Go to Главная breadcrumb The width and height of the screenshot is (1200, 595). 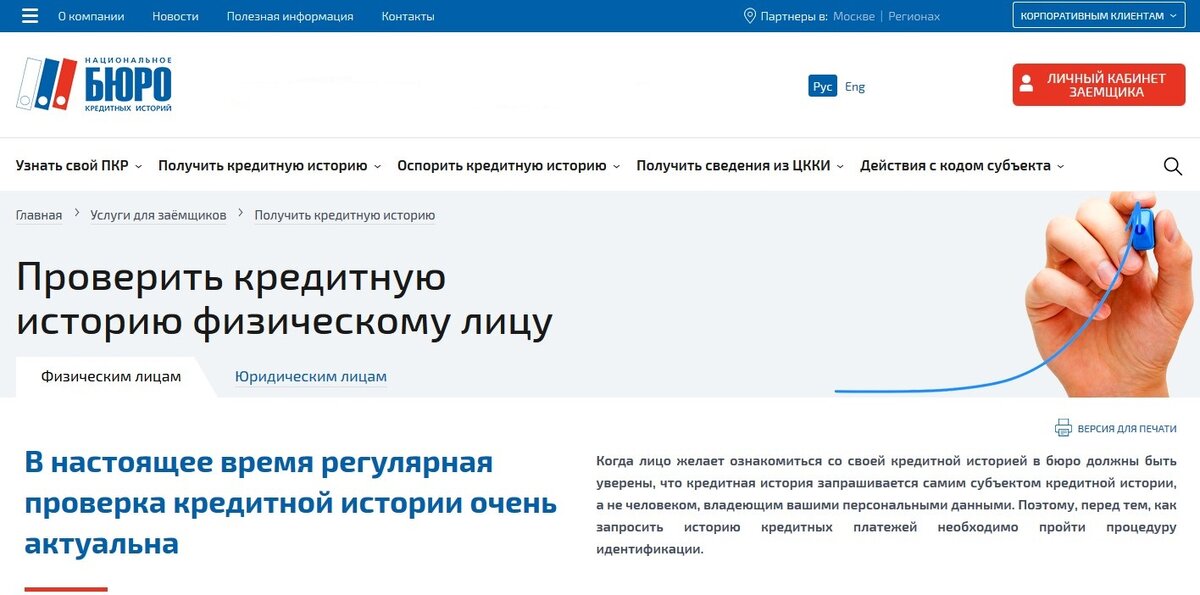click(39, 215)
